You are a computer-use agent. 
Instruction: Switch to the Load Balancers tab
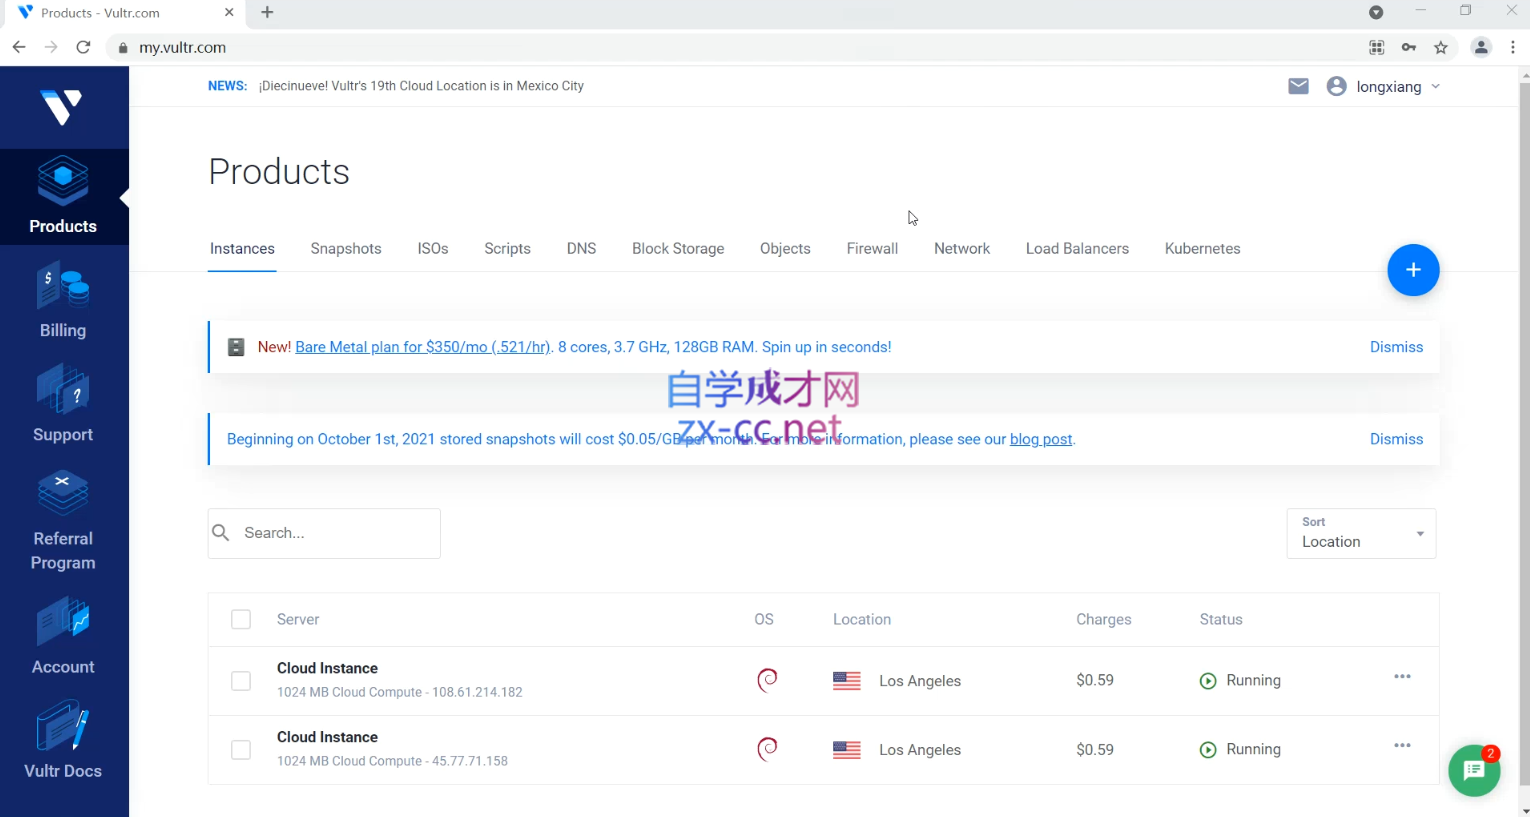1077,249
